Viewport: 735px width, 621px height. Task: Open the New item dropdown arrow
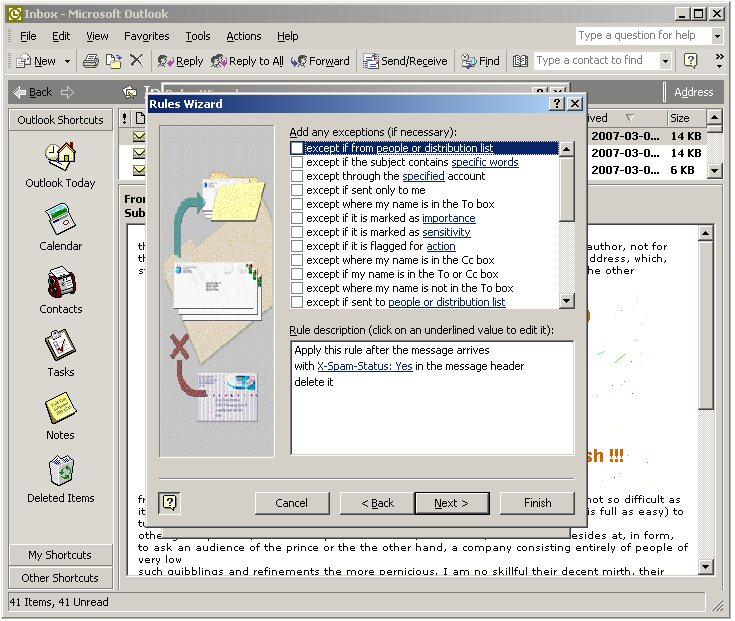pos(67,61)
